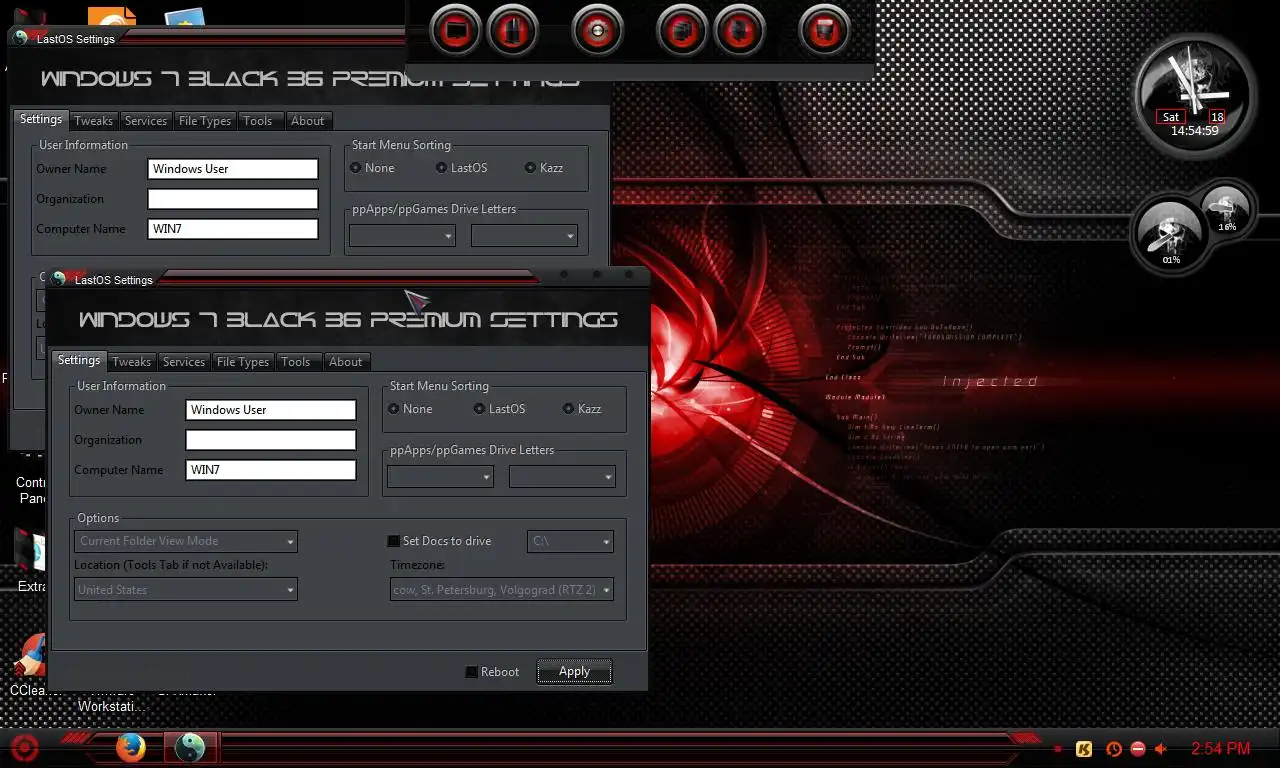Open the second drive letter dropdown in the back window
This screenshot has height=768, width=1280.
524,236
